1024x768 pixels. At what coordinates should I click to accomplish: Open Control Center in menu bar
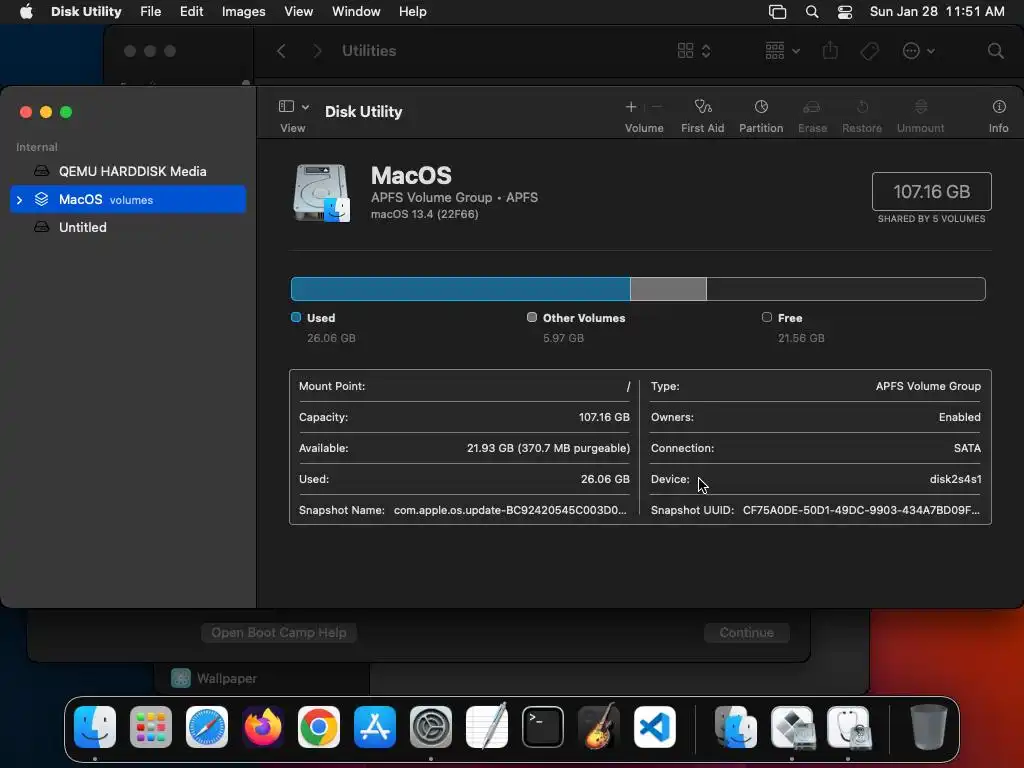tap(845, 12)
